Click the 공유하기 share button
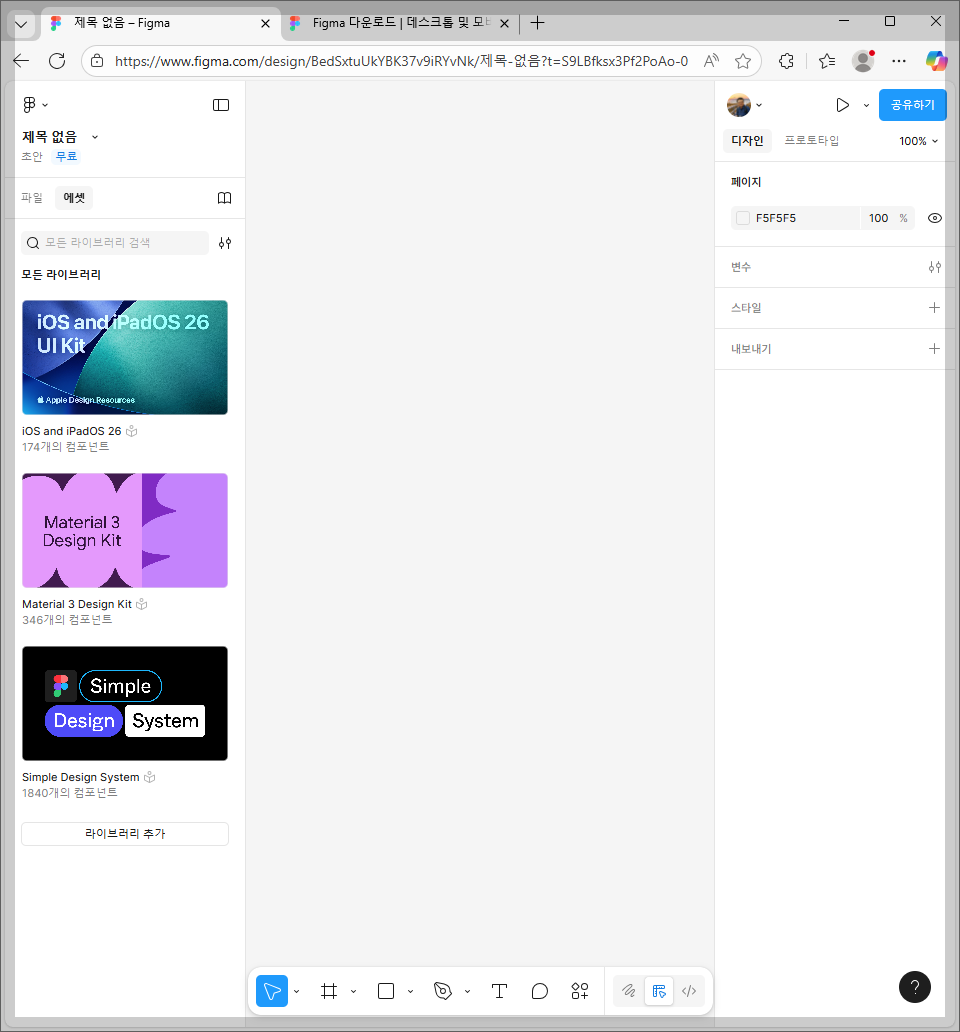This screenshot has height=1032, width=960. click(913, 105)
